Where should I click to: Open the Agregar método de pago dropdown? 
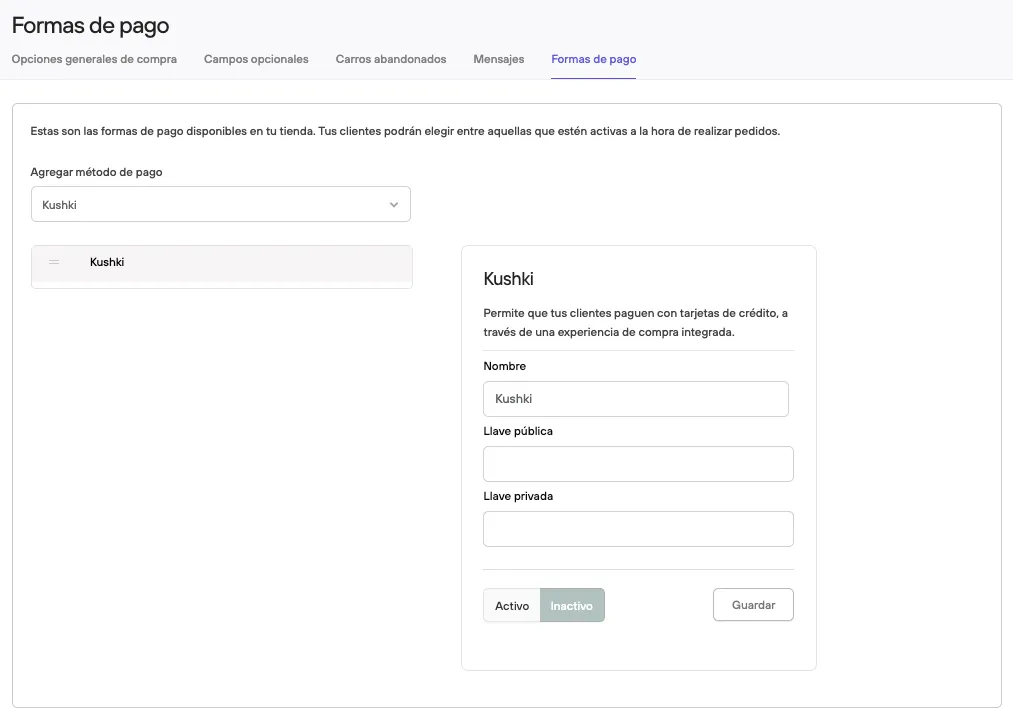click(x=221, y=204)
